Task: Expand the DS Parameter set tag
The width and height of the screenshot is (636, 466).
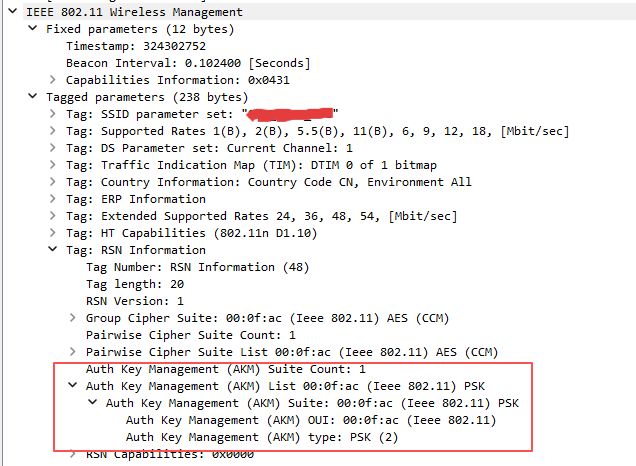Action: [53, 148]
